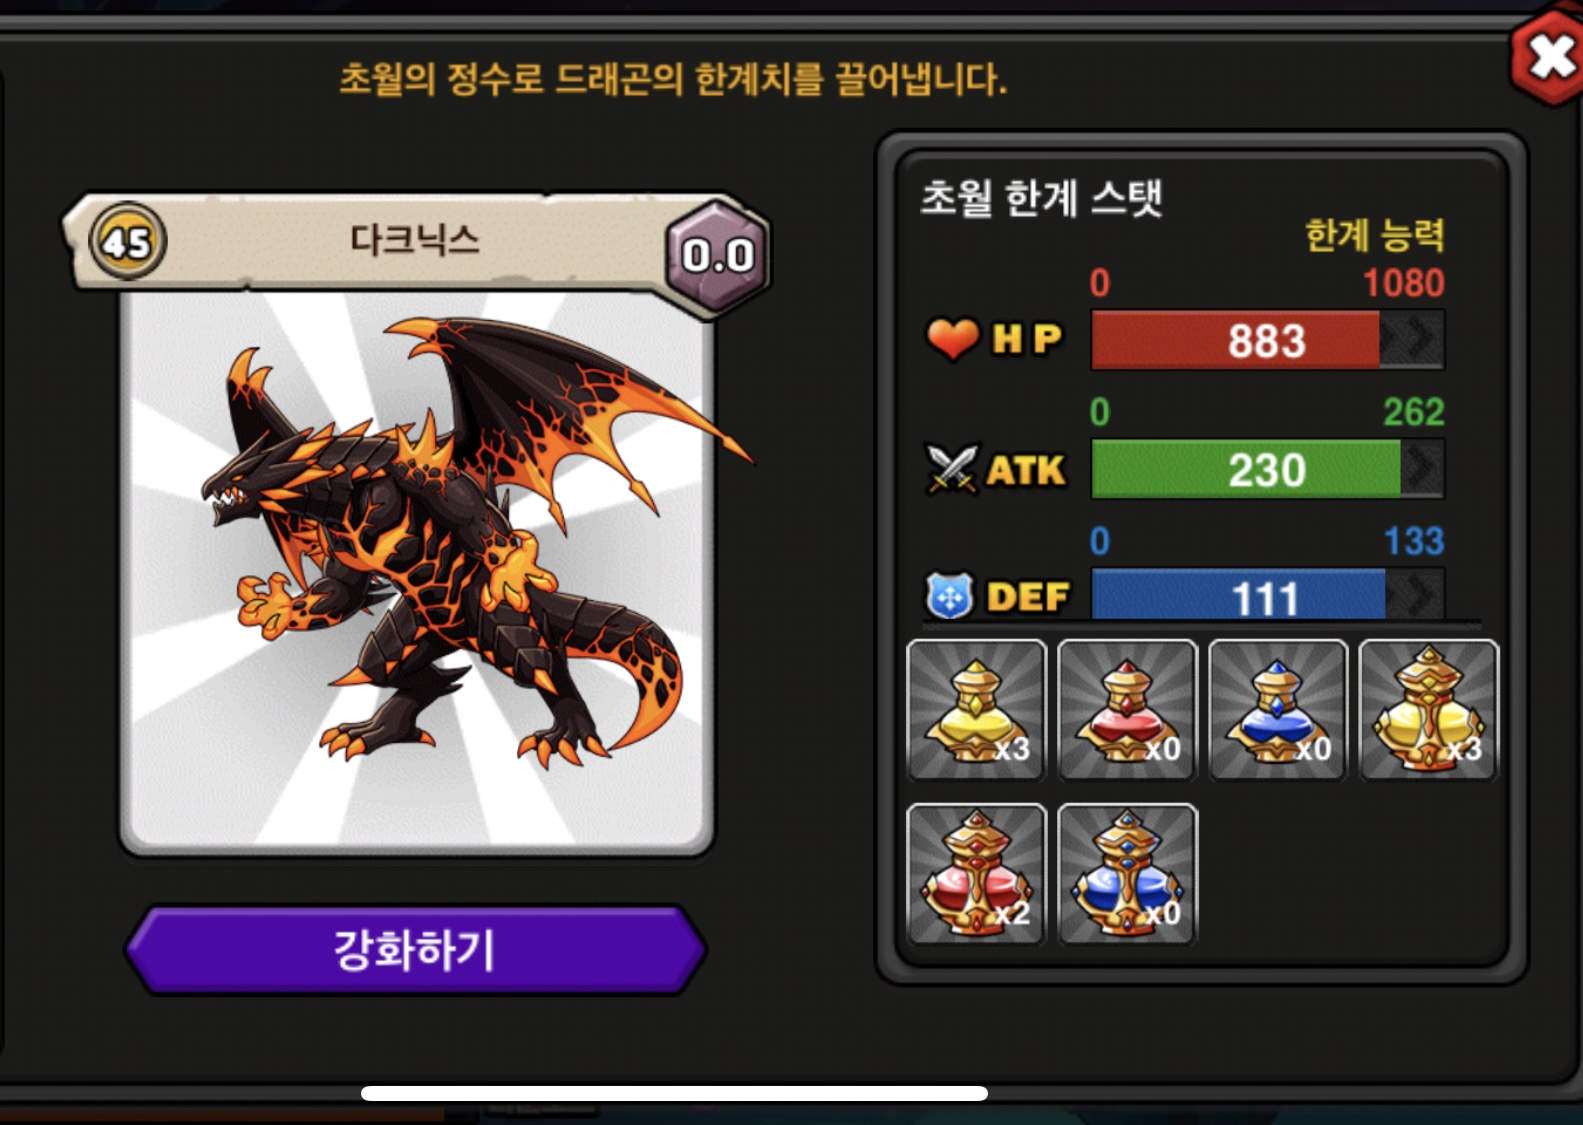Click the red HP bar showing 883

1267,340
